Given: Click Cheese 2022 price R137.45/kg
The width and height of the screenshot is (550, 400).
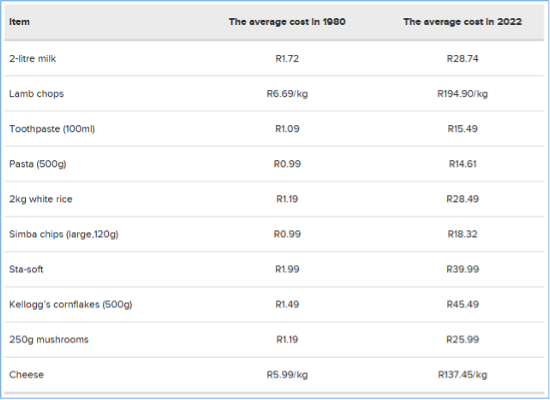Looking at the screenshot, I should pos(462,375).
